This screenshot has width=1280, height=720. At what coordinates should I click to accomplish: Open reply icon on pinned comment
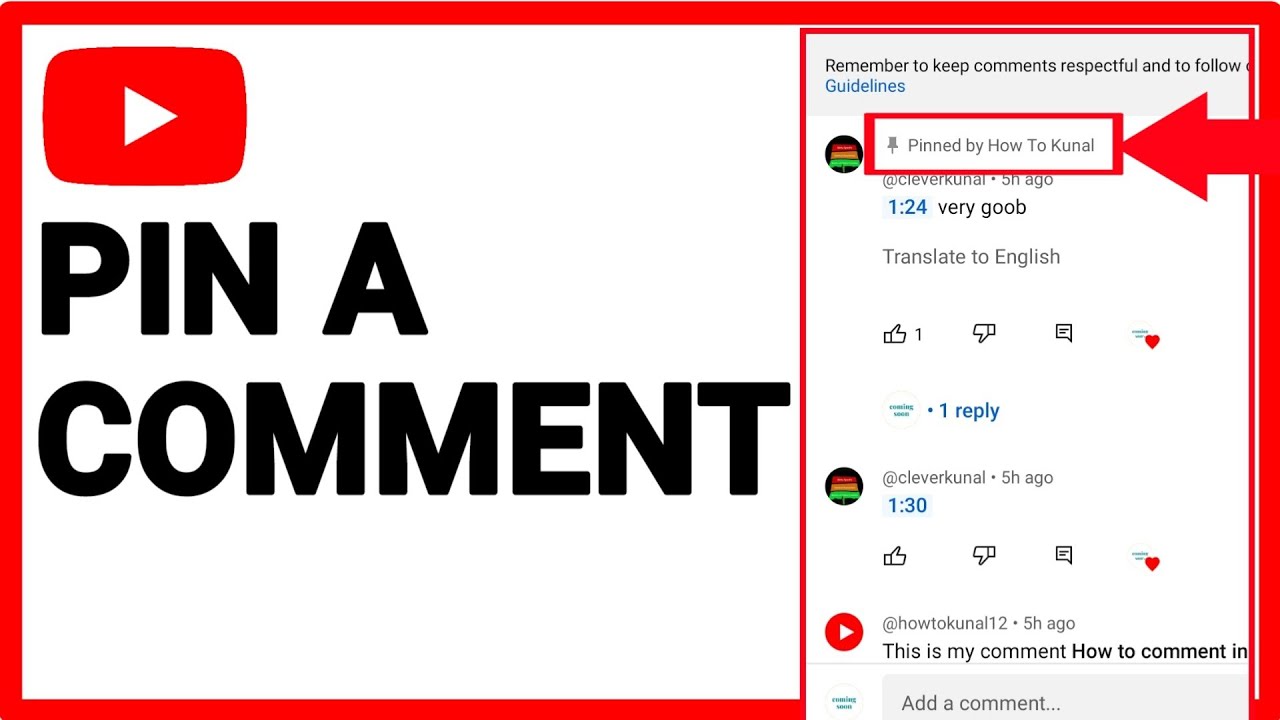[x=1064, y=334]
